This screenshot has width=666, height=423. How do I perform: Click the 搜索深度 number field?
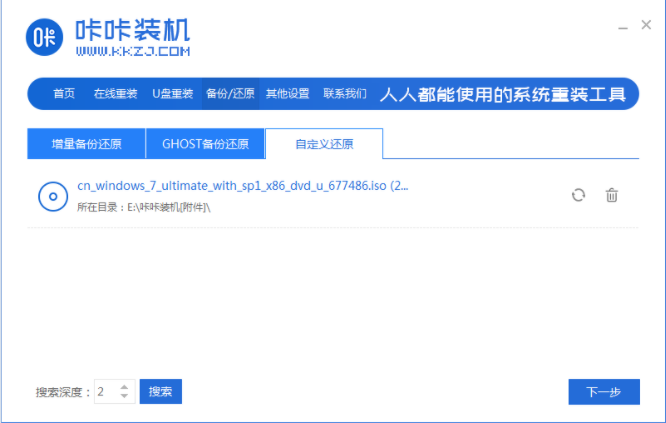[105, 391]
